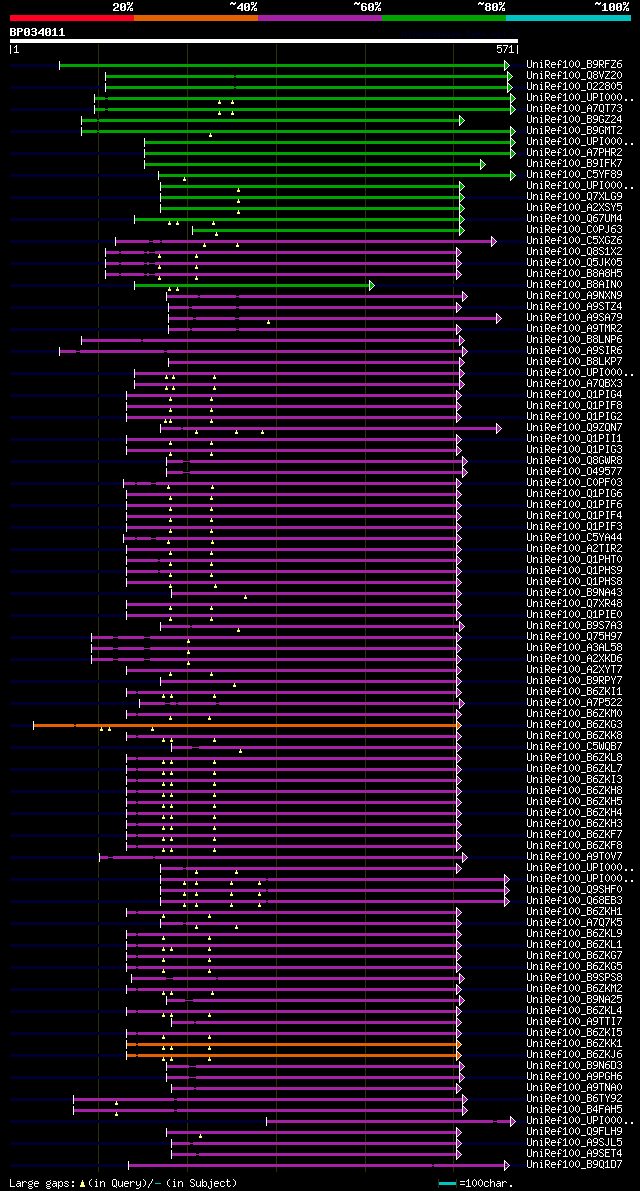Click the orange alignment bar for UniRef100_B6ZKG3
The width and height of the screenshot is (640, 1191).
tap(246, 725)
